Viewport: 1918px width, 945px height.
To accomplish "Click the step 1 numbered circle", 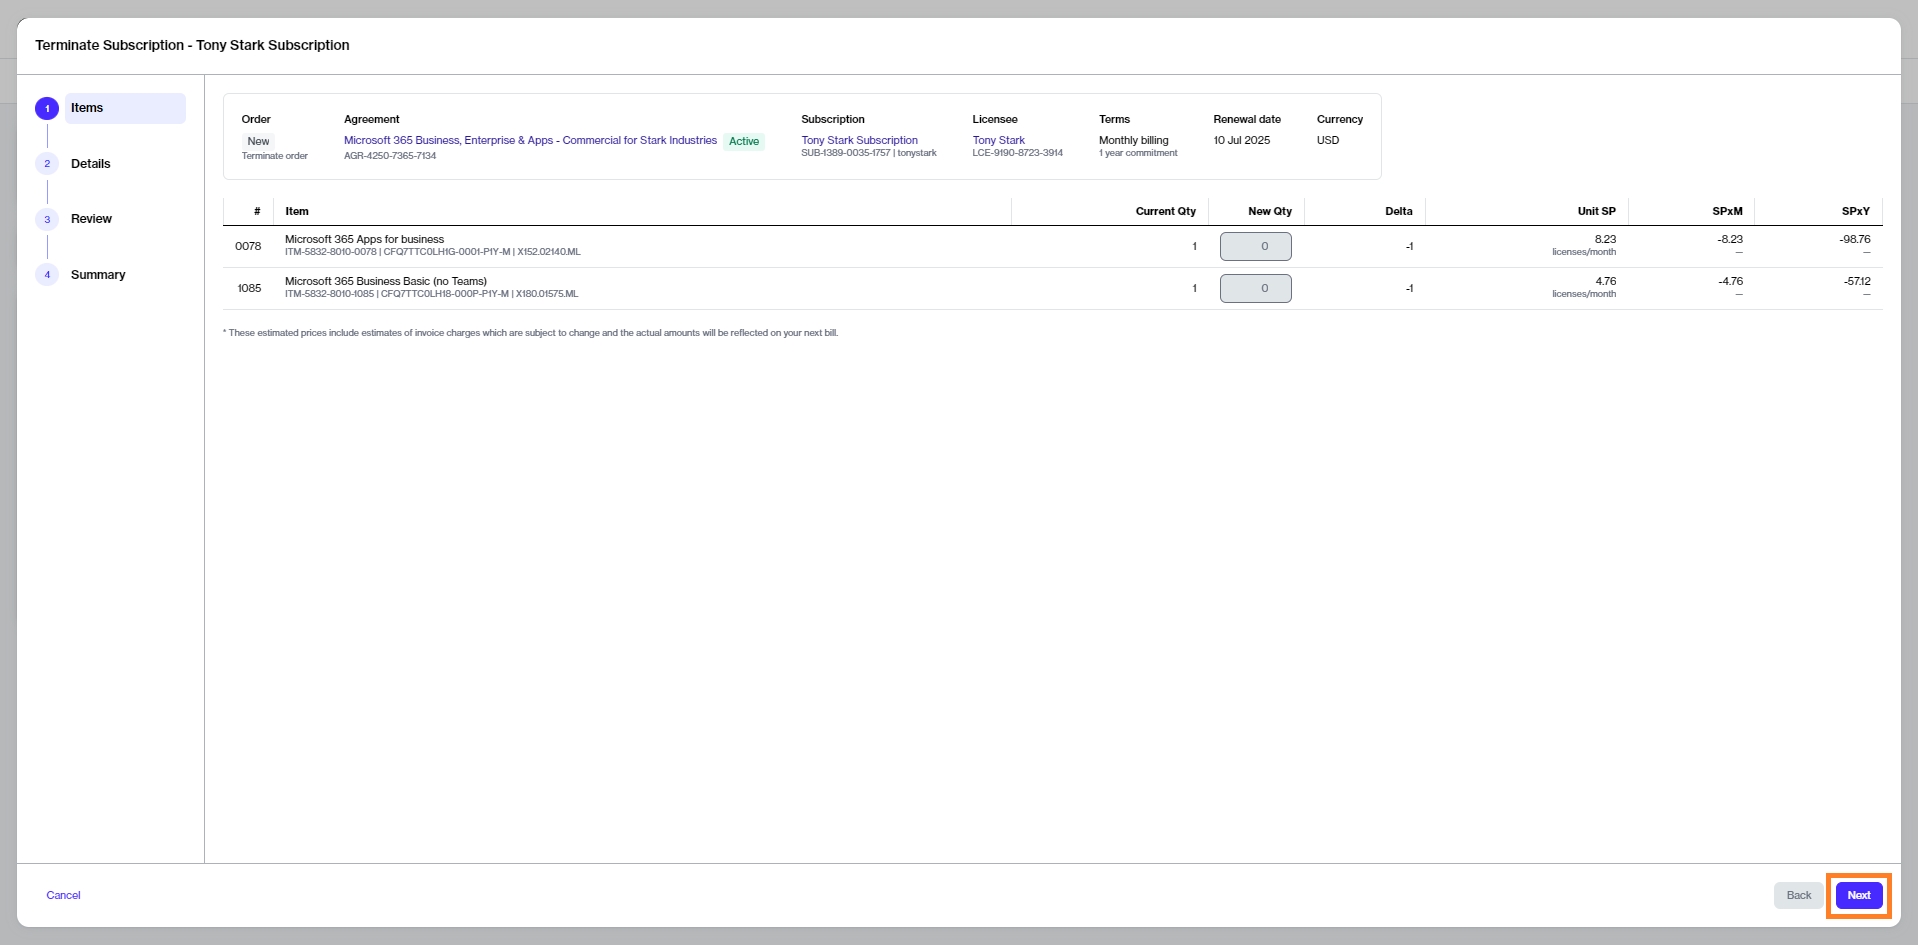I will pyautogui.click(x=47, y=108).
